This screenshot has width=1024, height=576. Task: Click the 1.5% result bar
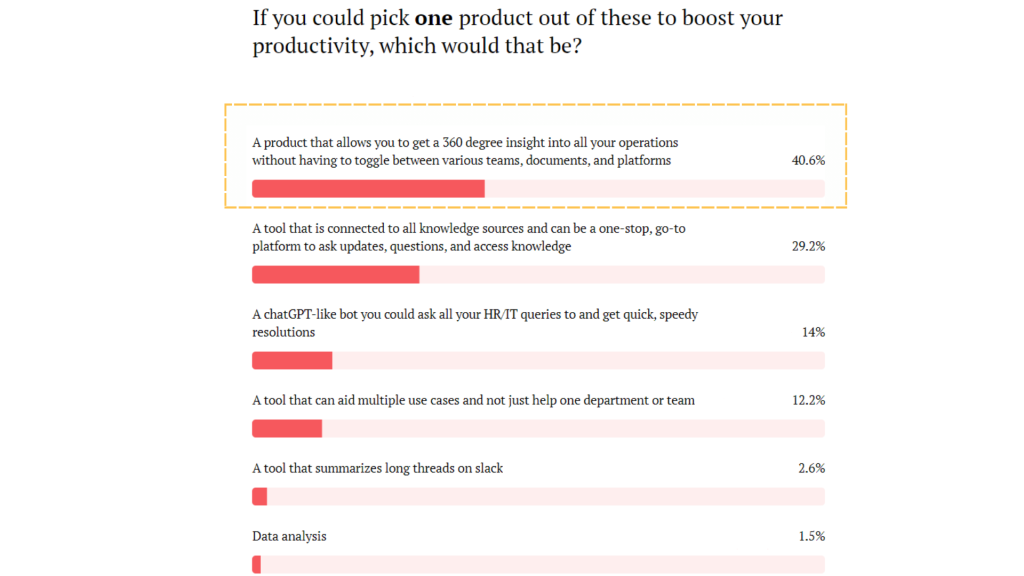tap(538, 565)
